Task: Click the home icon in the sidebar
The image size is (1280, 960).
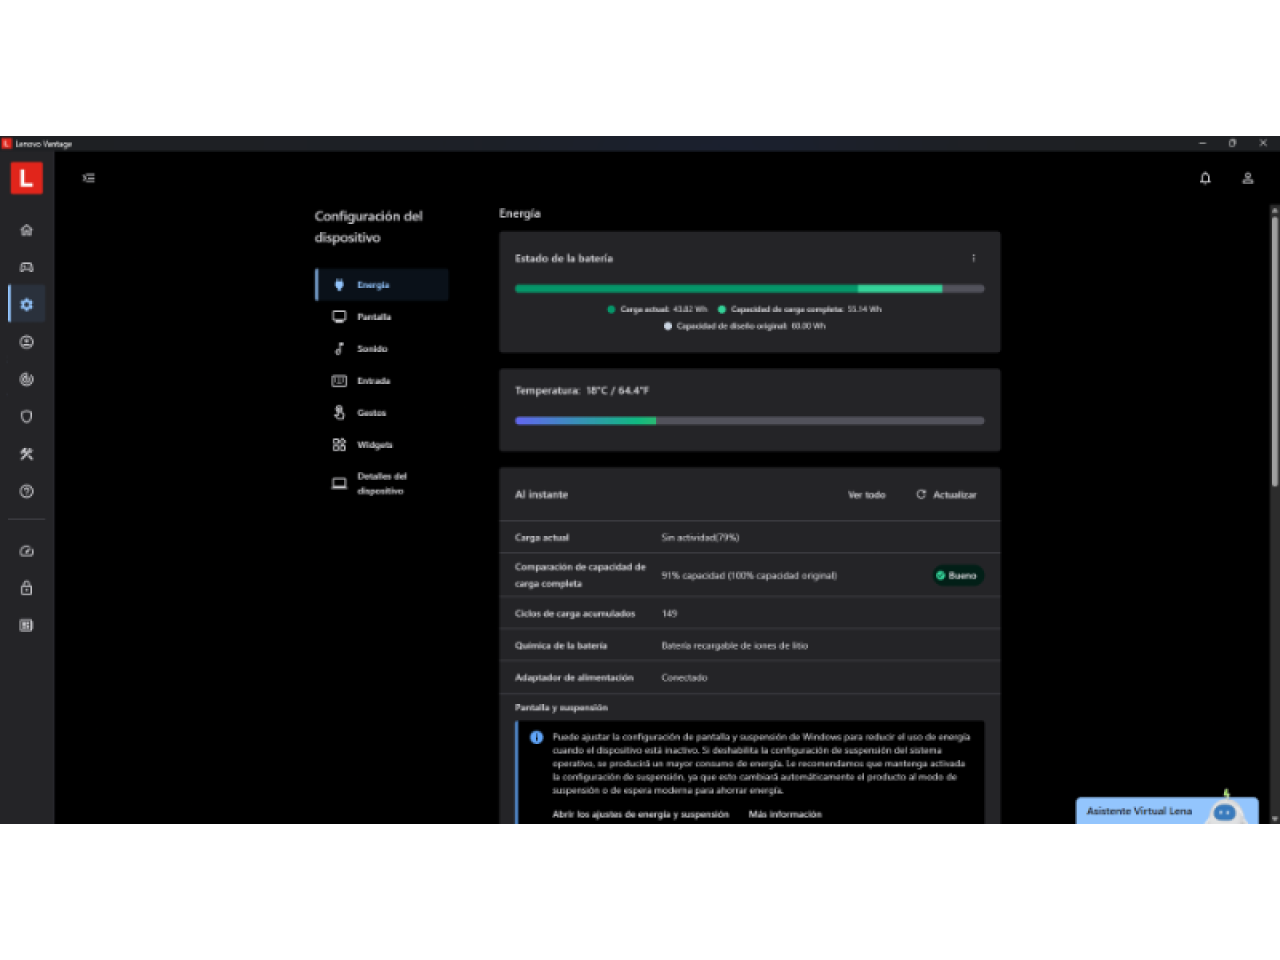Action: coord(27,230)
